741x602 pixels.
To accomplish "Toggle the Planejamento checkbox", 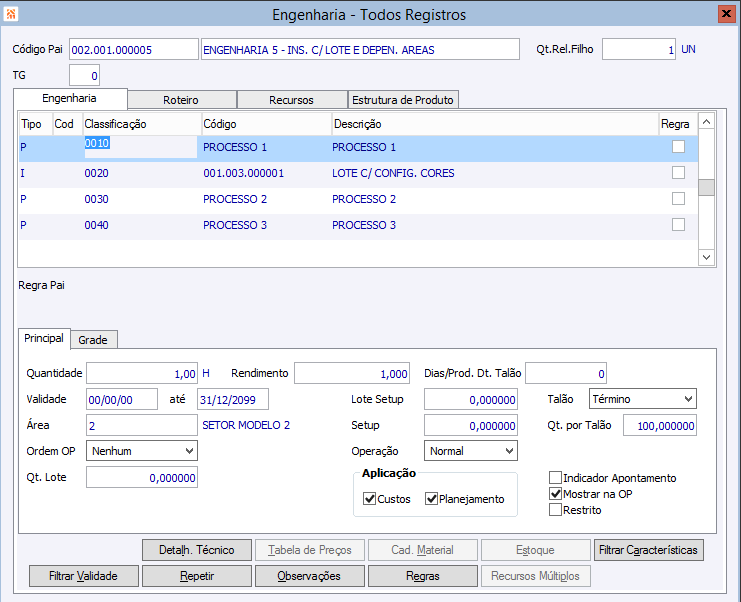I will pyautogui.click(x=432, y=499).
